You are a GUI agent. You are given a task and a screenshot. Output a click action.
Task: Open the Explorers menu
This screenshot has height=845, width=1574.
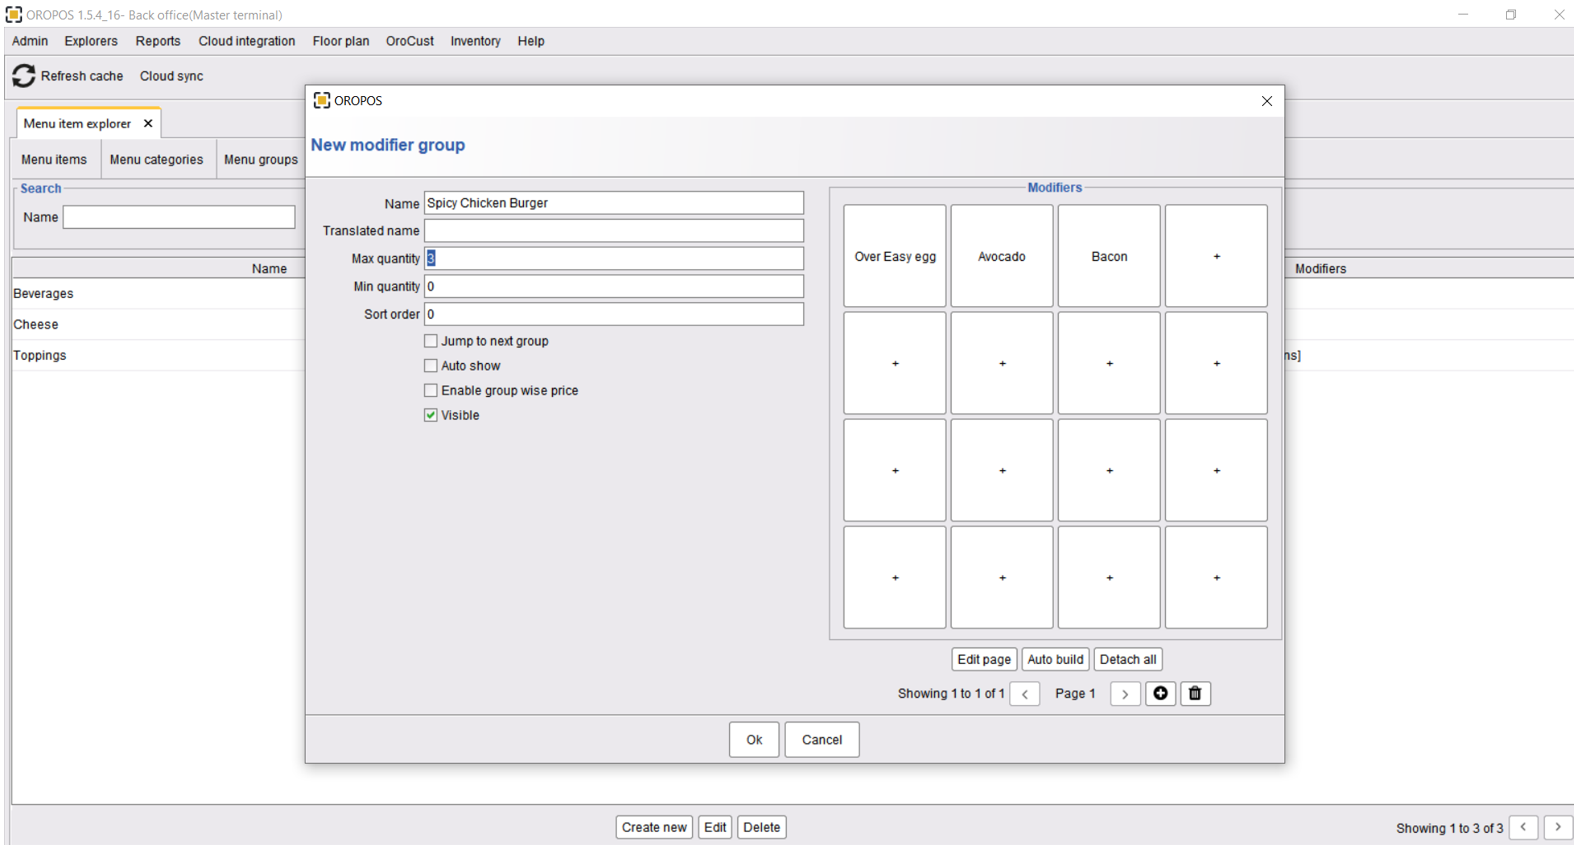tap(91, 41)
